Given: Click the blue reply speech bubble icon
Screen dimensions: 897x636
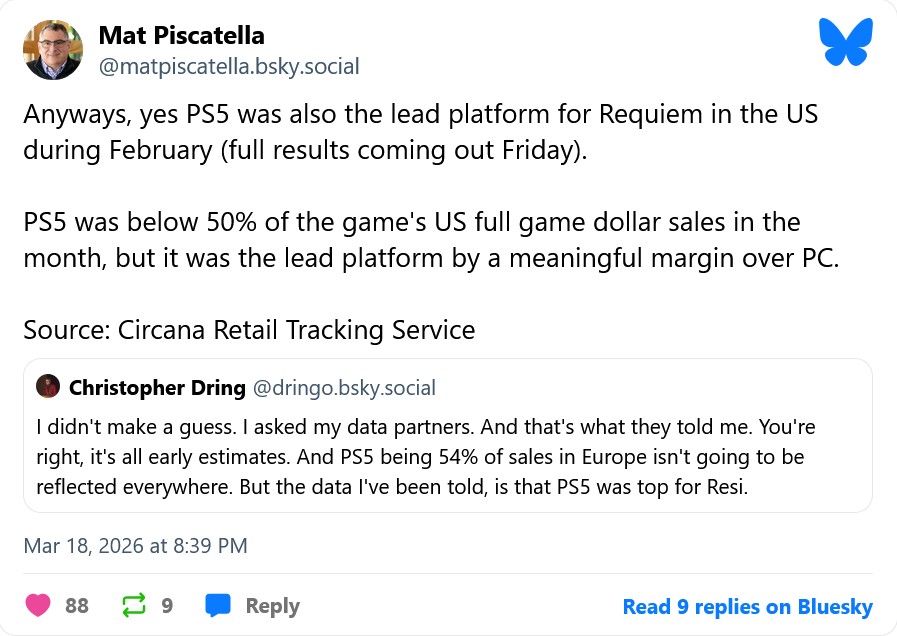Looking at the screenshot, I should coord(218,605).
